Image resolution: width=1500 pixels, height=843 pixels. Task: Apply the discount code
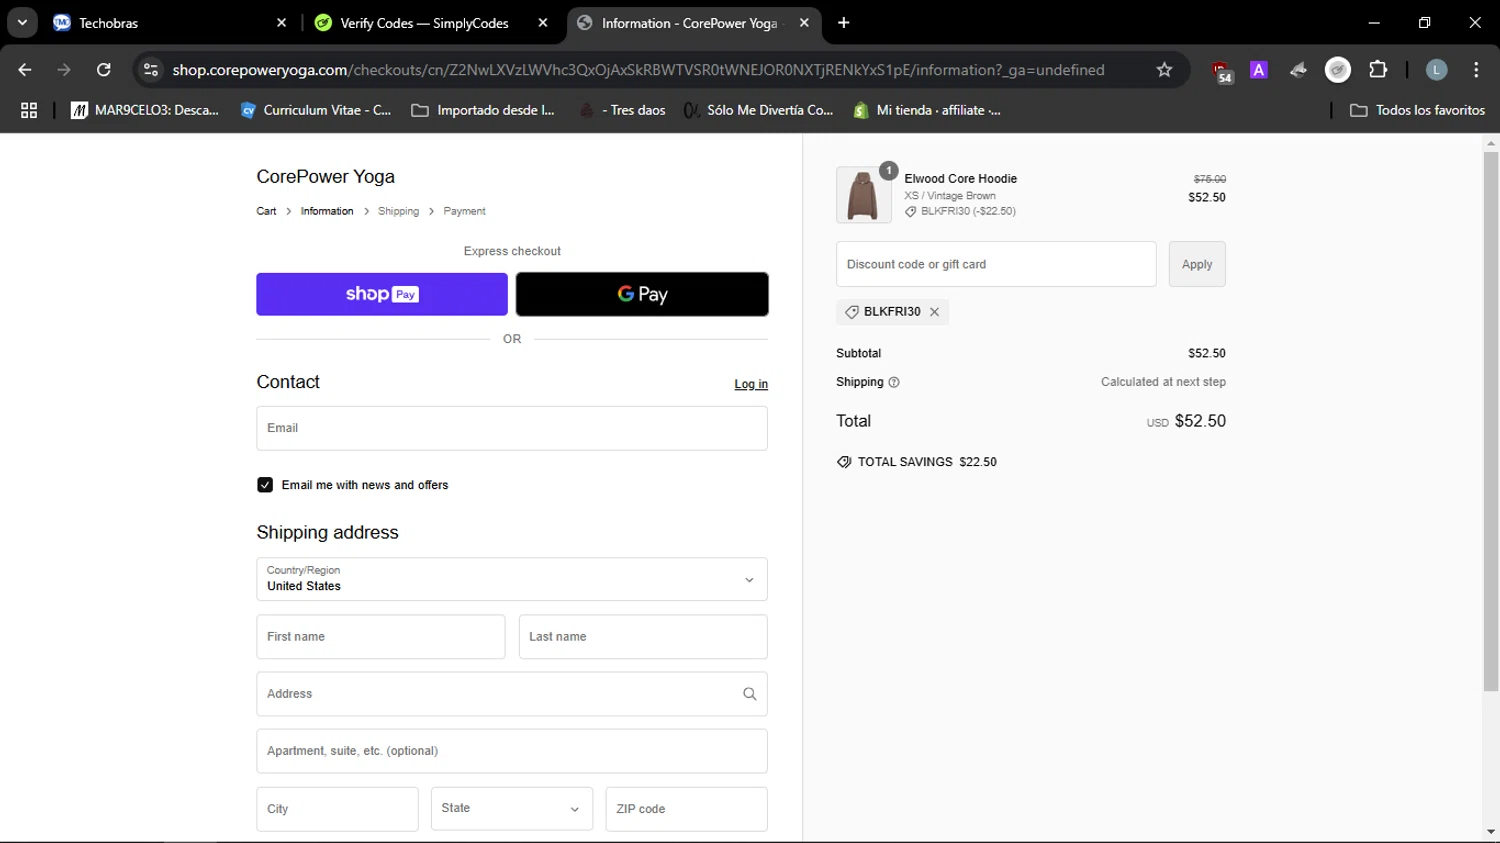[1197, 264]
